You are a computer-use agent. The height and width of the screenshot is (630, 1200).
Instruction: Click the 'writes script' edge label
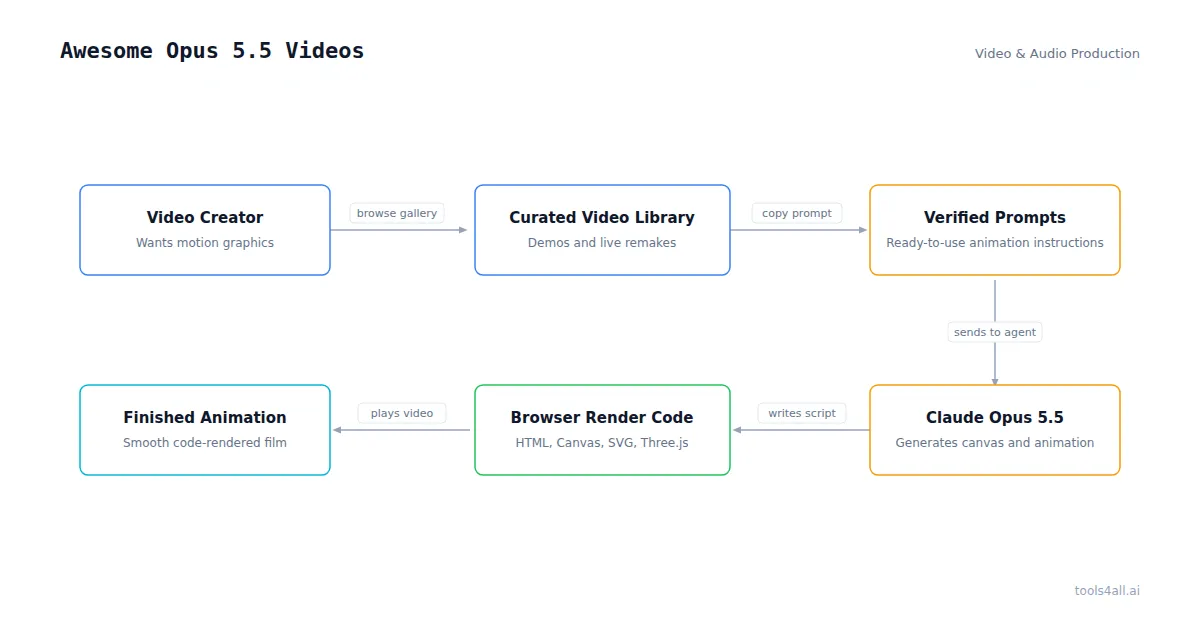[x=802, y=413]
